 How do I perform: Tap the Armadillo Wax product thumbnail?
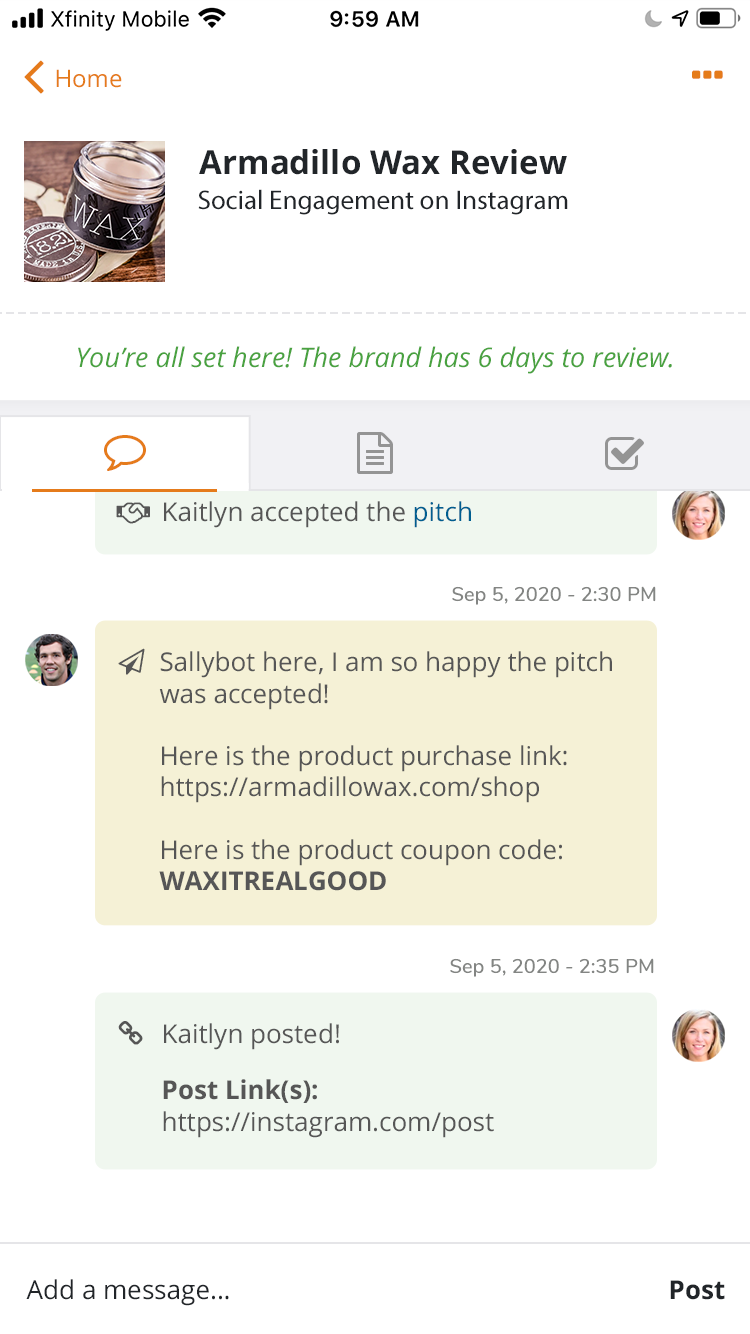pyautogui.click(x=94, y=211)
